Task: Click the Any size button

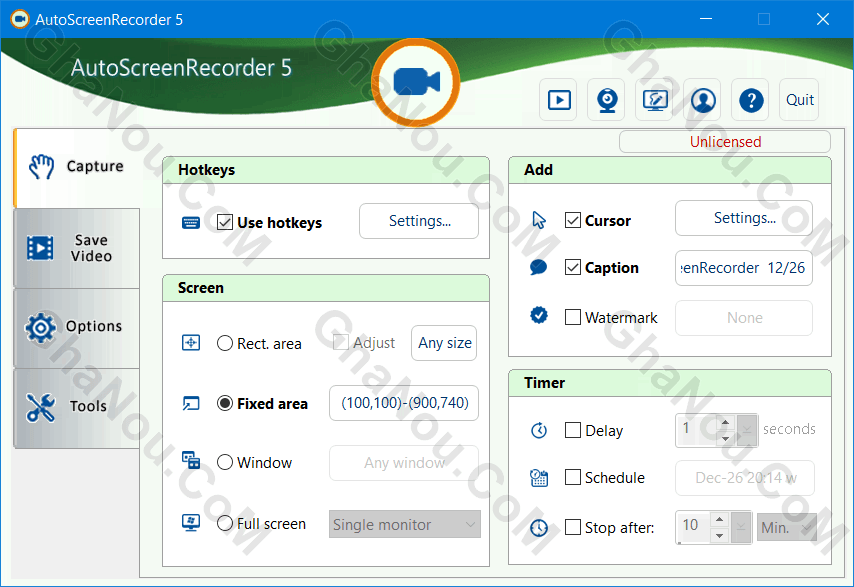Action: pyautogui.click(x=444, y=343)
